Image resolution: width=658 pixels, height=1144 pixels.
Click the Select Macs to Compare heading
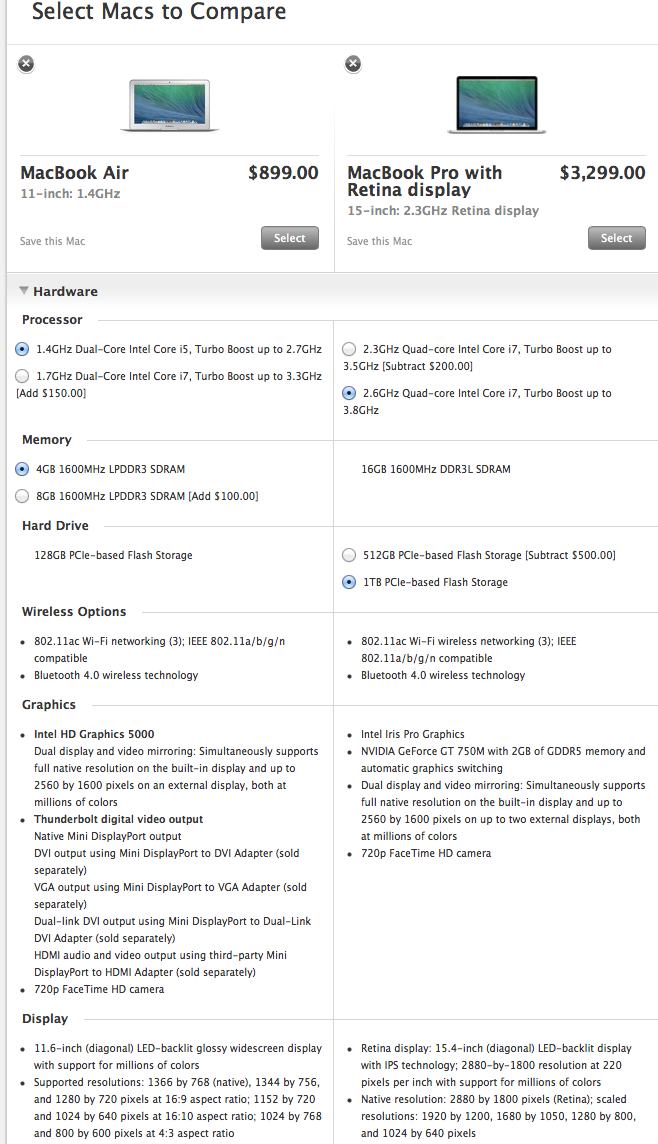click(x=159, y=12)
